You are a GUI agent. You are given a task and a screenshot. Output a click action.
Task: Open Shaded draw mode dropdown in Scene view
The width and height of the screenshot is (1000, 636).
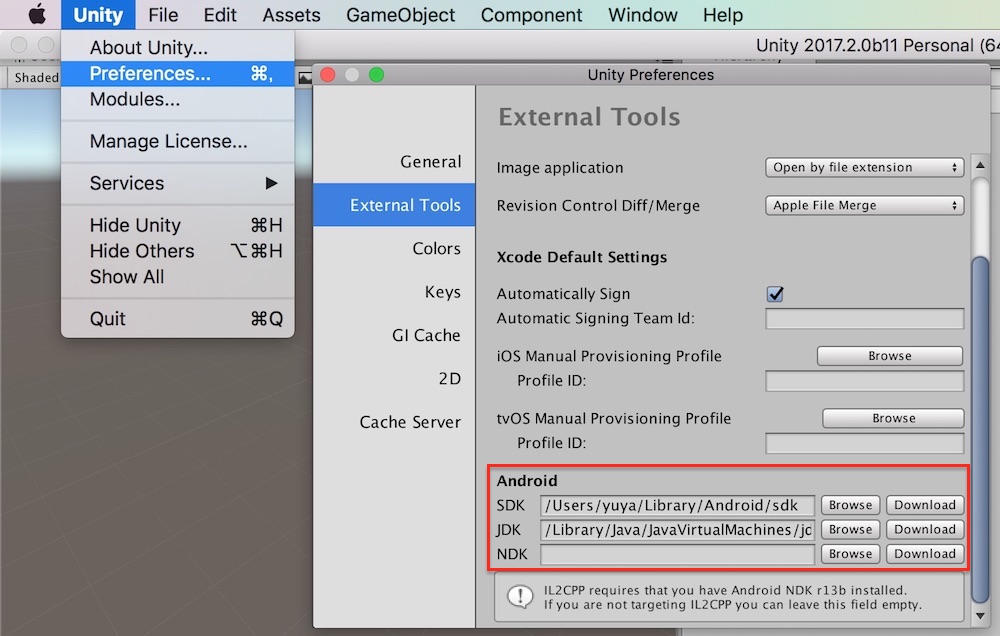[35, 77]
